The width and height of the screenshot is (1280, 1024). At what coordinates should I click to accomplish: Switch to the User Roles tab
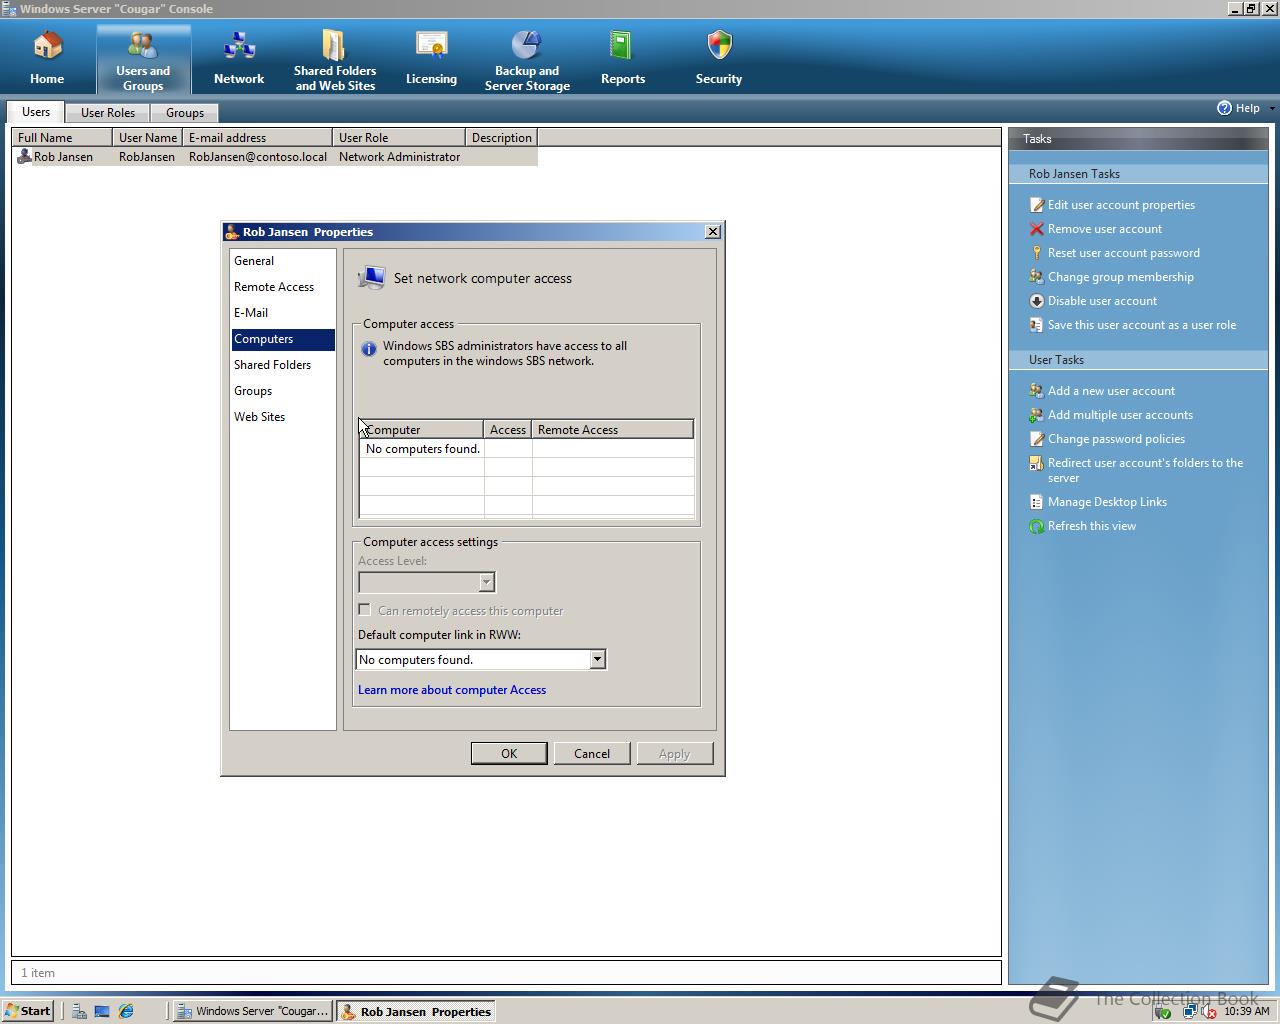point(108,113)
